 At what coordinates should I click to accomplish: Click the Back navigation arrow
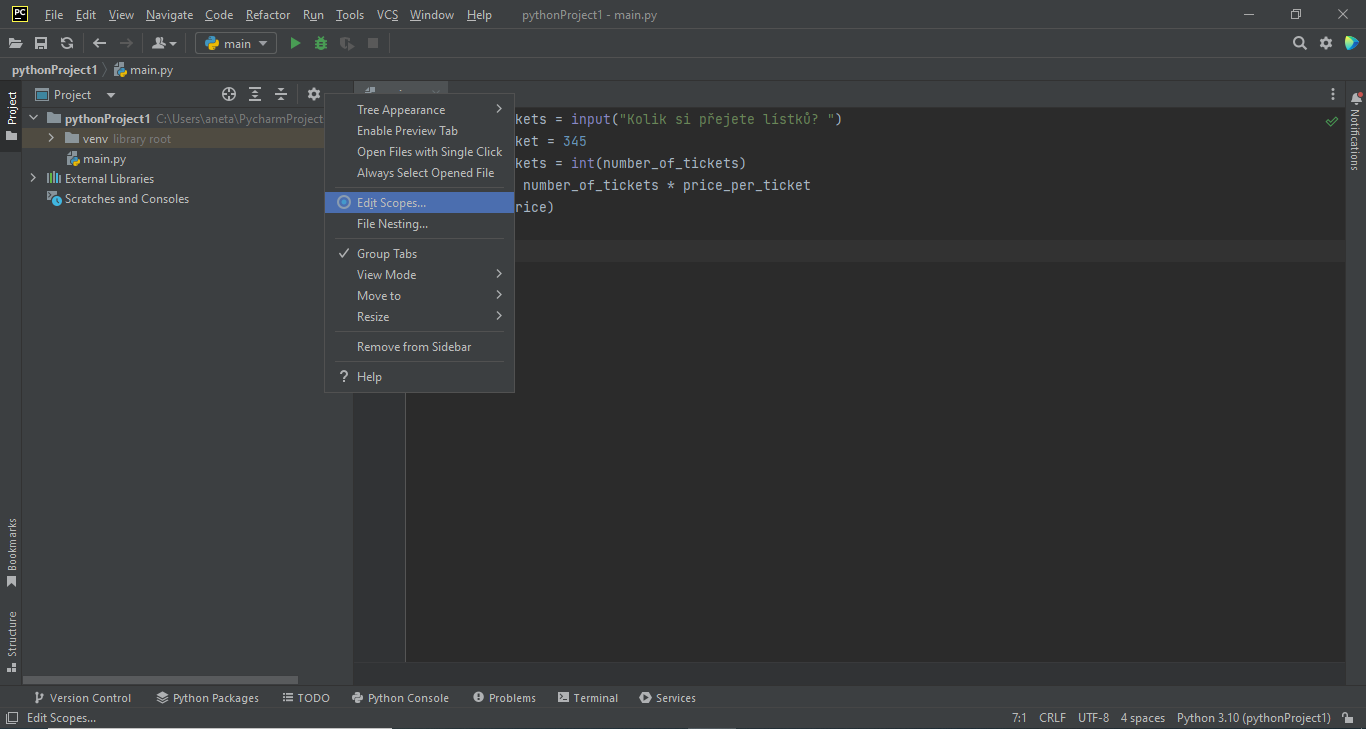pos(97,43)
